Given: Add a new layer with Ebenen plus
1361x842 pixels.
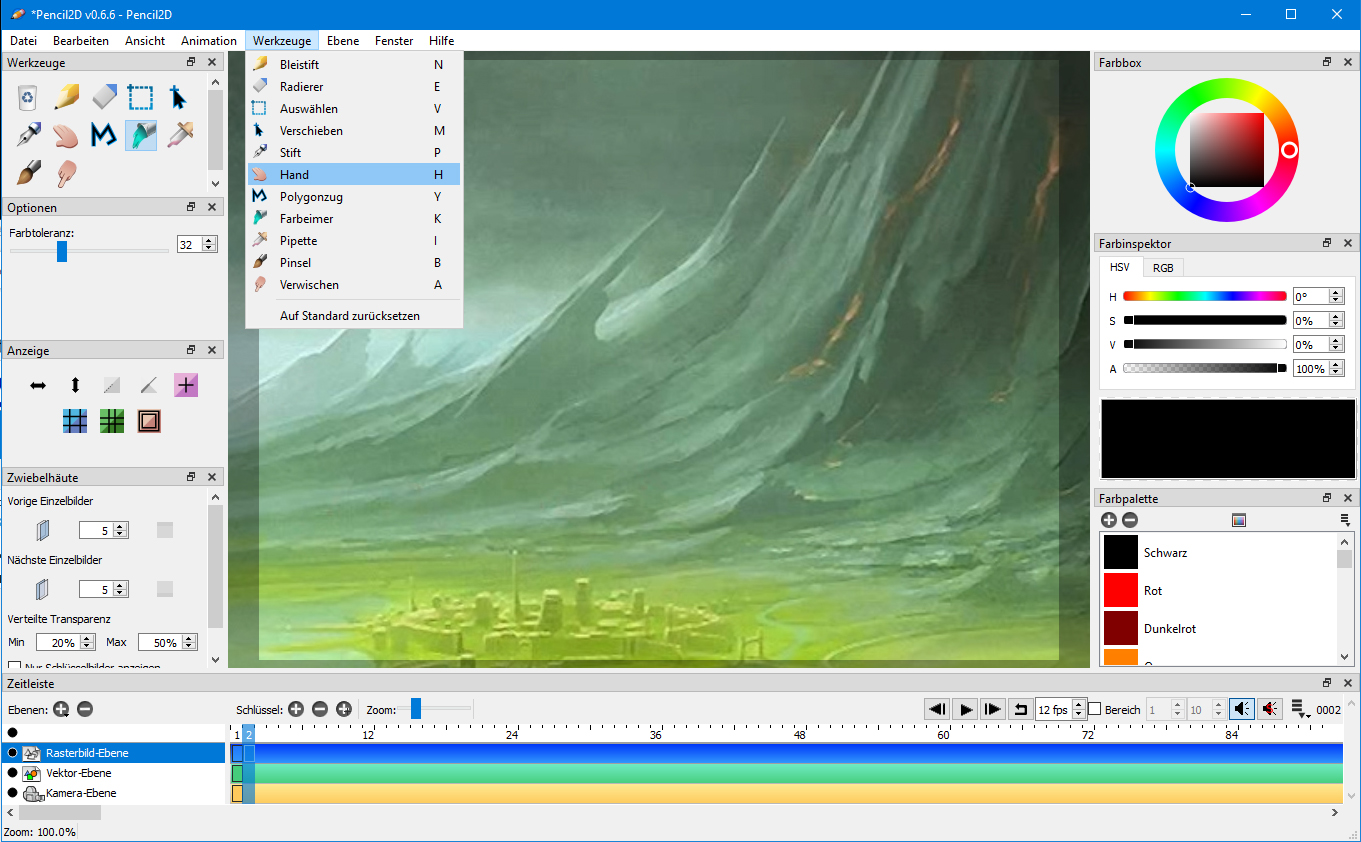Looking at the screenshot, I should [x=61, y=709].
